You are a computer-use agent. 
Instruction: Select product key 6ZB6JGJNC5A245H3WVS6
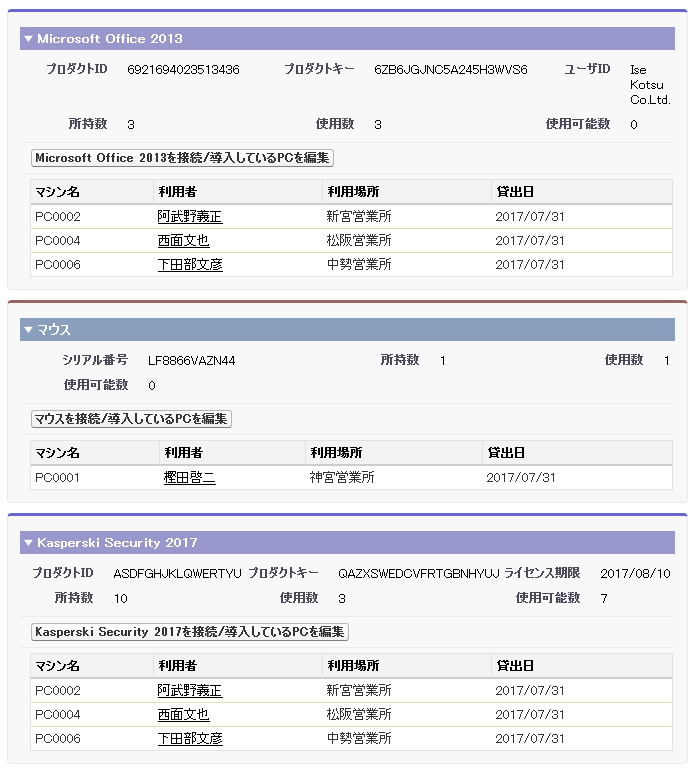(451, 70)
